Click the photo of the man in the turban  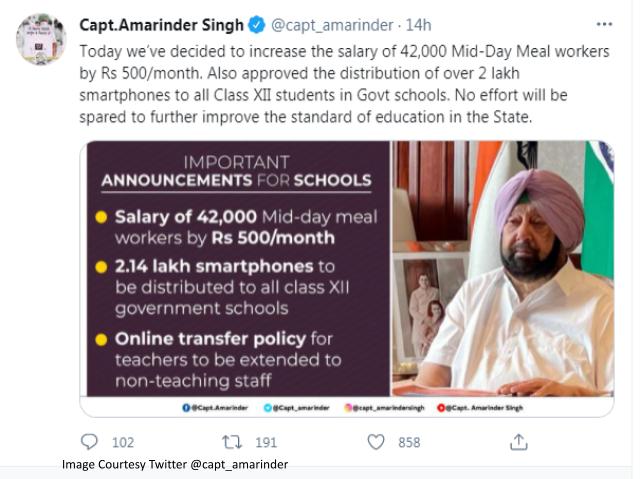503,268
